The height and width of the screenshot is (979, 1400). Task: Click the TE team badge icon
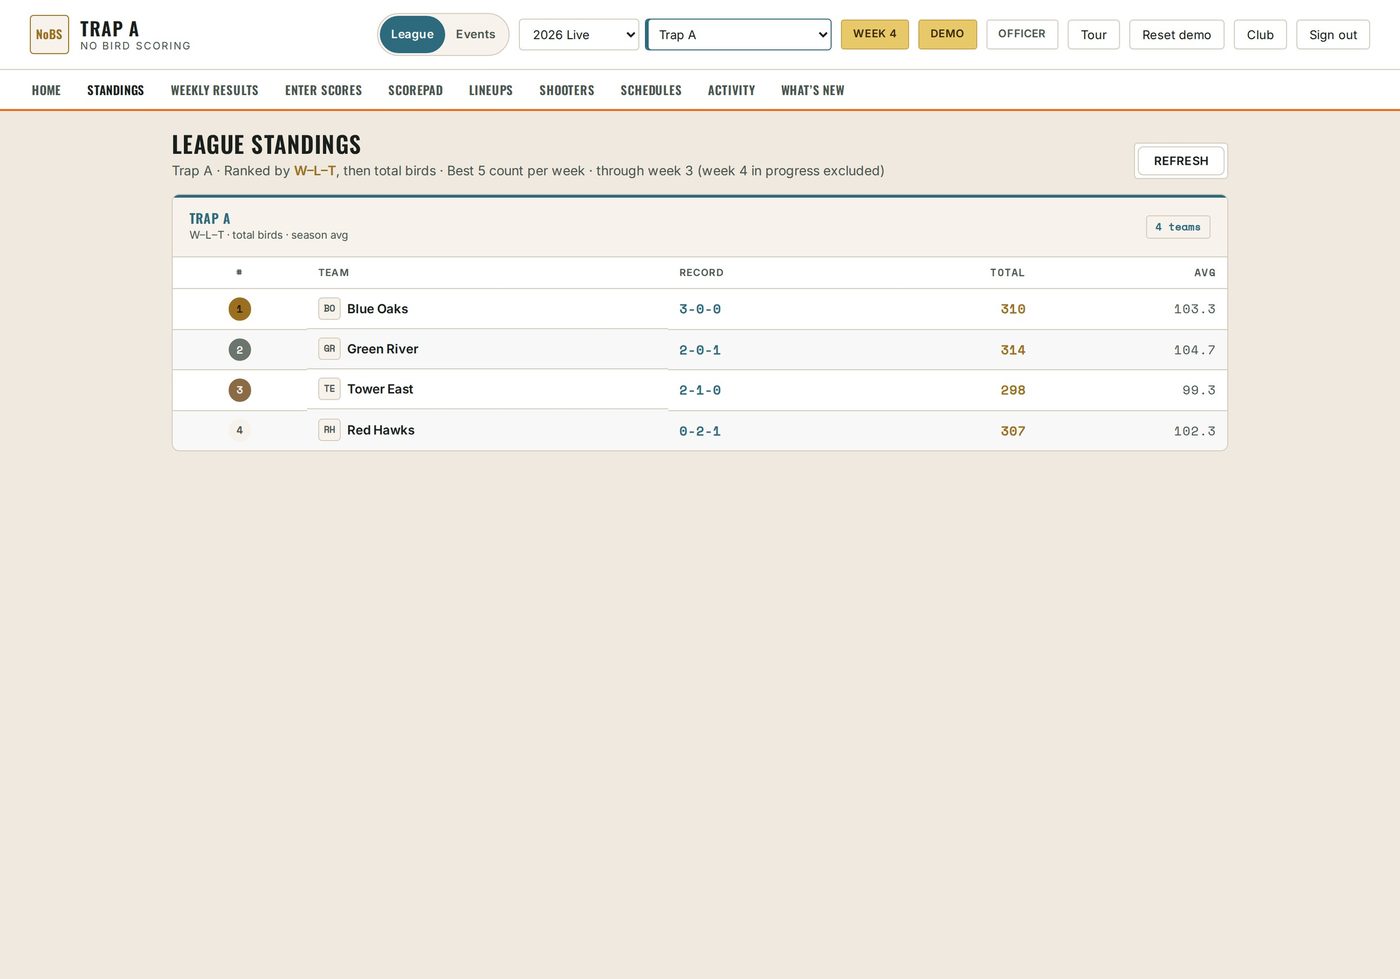(329, 389)
